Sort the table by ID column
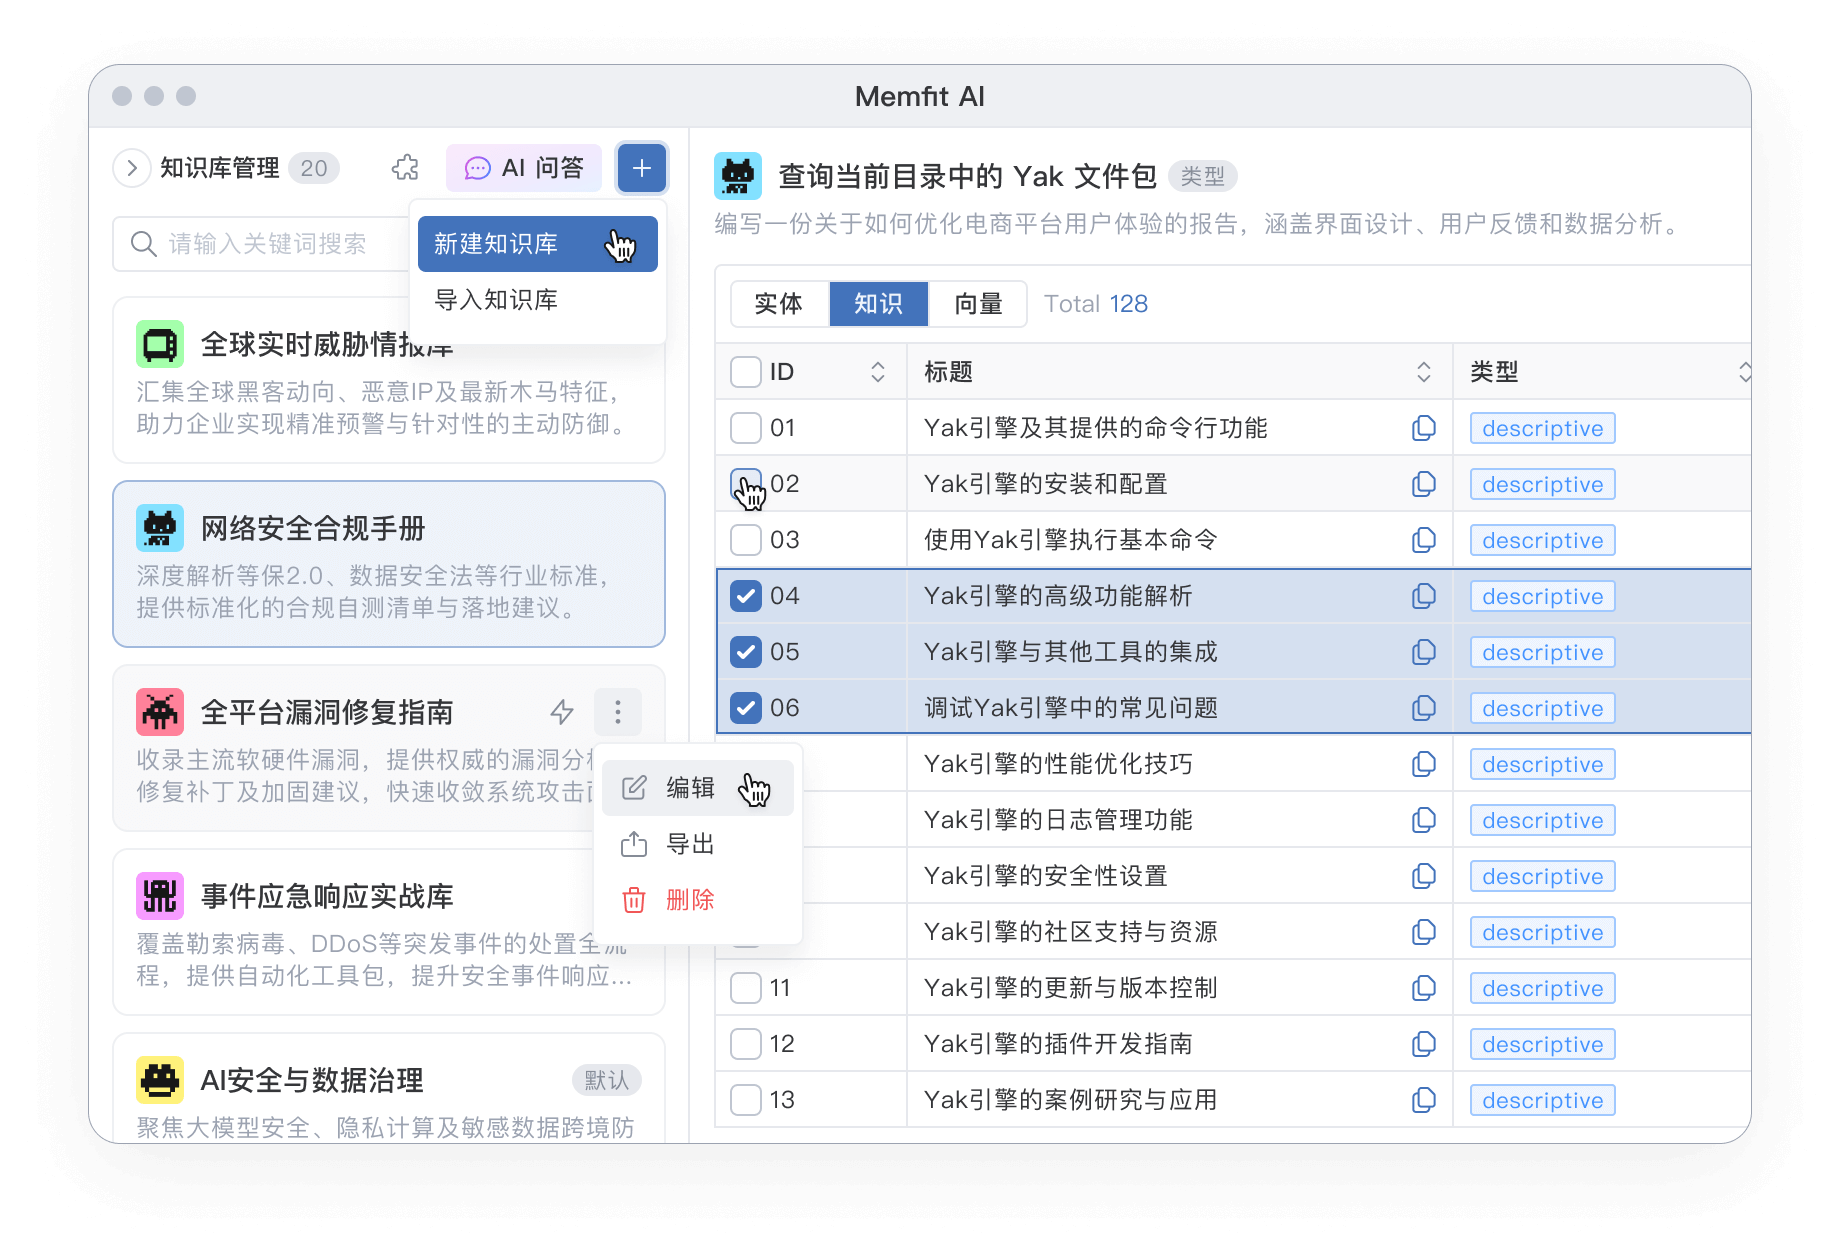 [x=877, y=372]
